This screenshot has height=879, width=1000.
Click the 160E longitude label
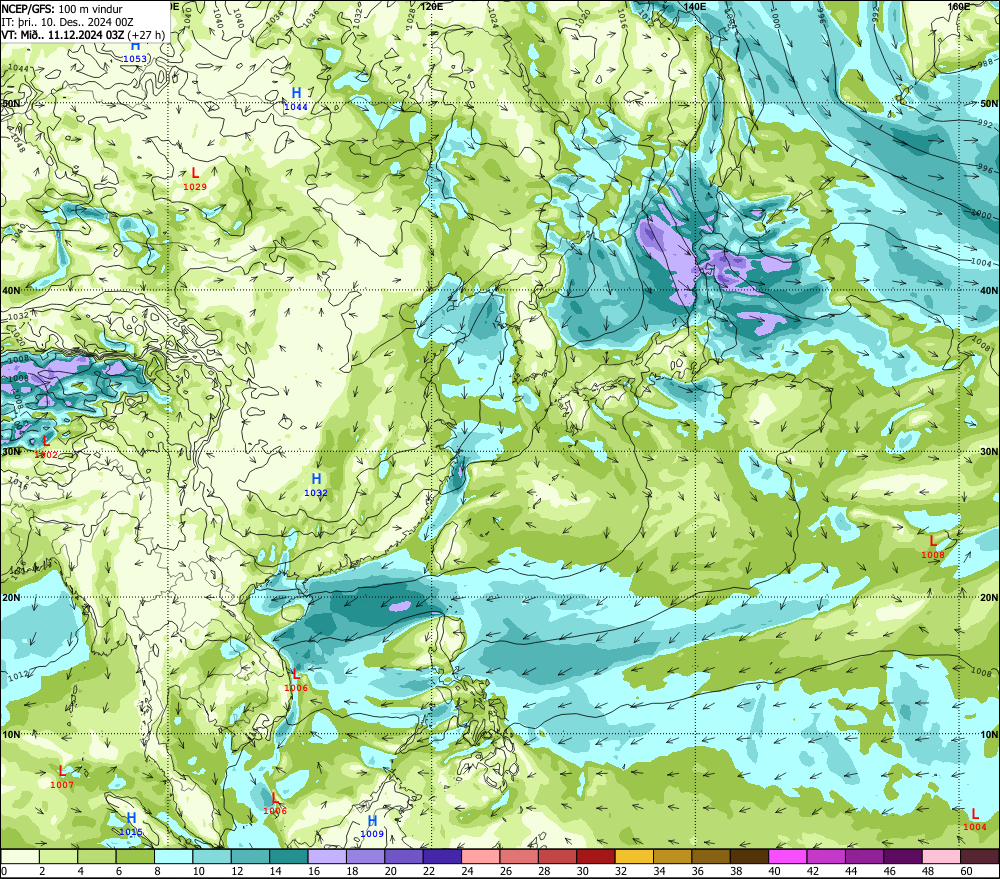click(958, 6)
